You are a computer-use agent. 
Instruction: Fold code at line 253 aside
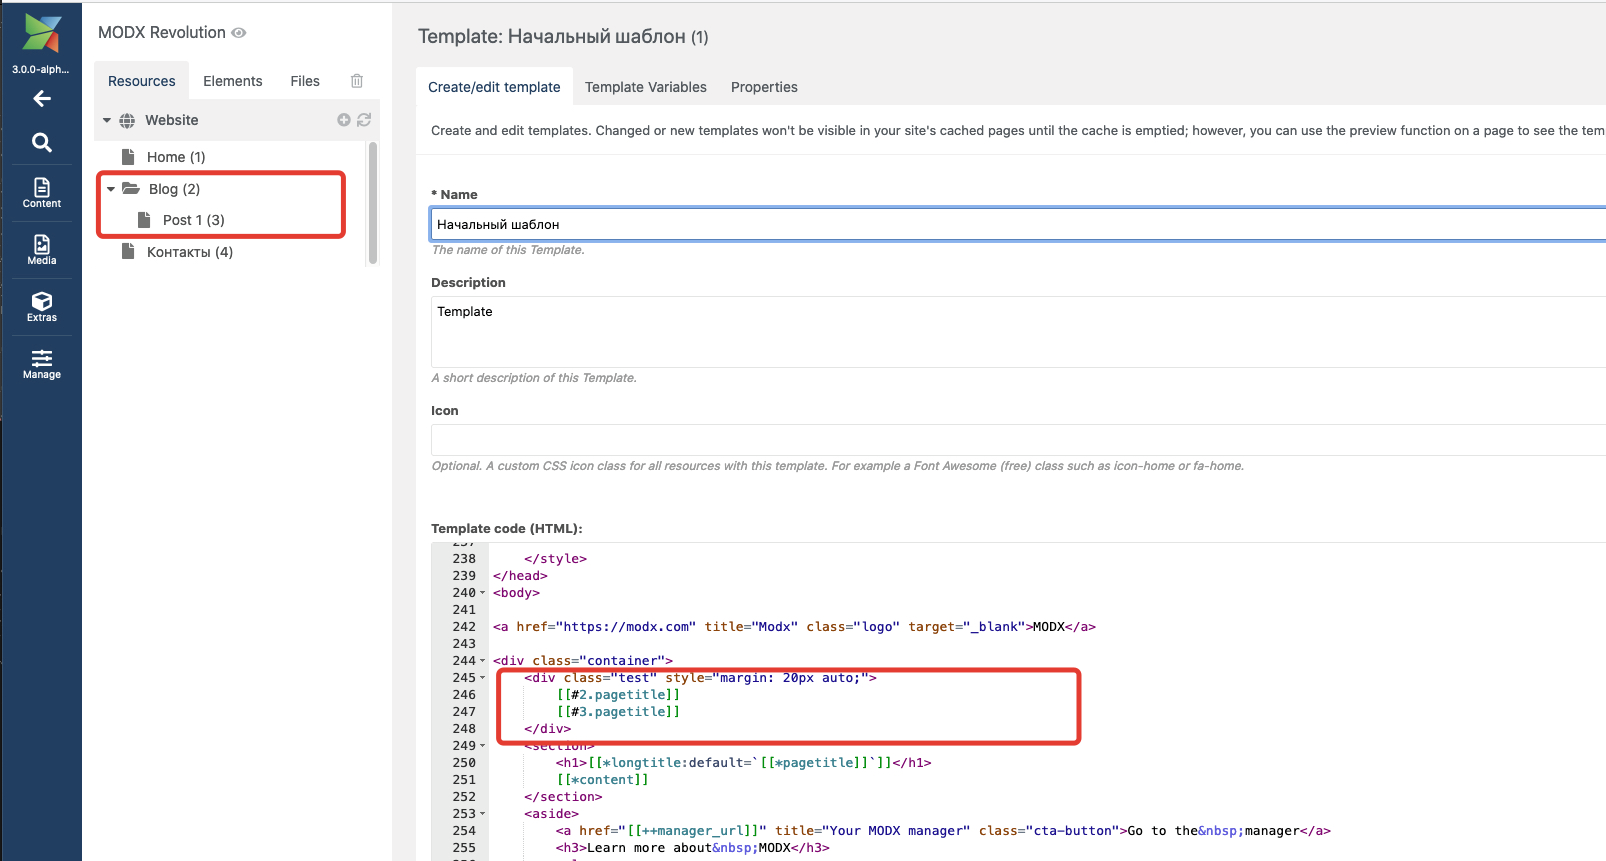click(x=482, y=814)
